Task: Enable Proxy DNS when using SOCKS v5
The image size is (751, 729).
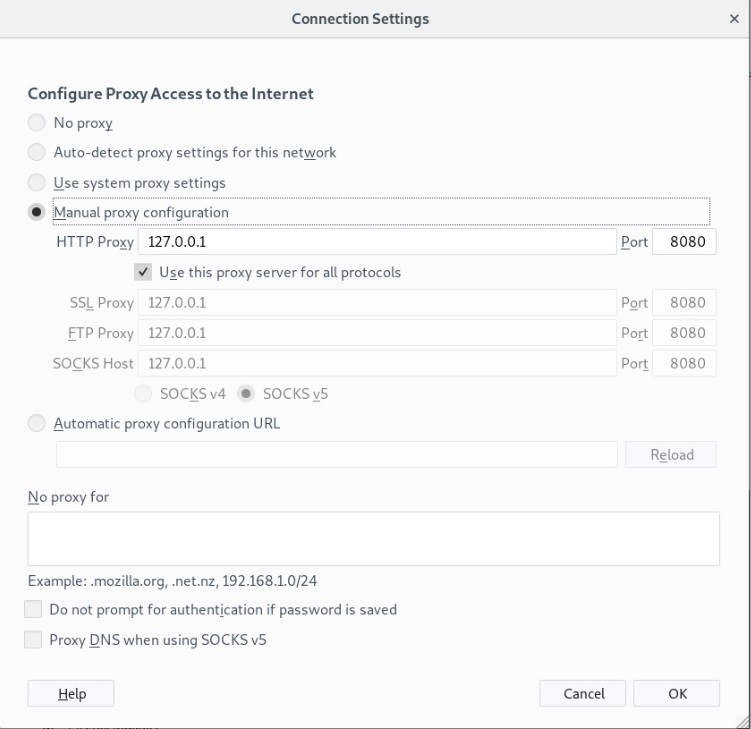Action: [33, 640]
